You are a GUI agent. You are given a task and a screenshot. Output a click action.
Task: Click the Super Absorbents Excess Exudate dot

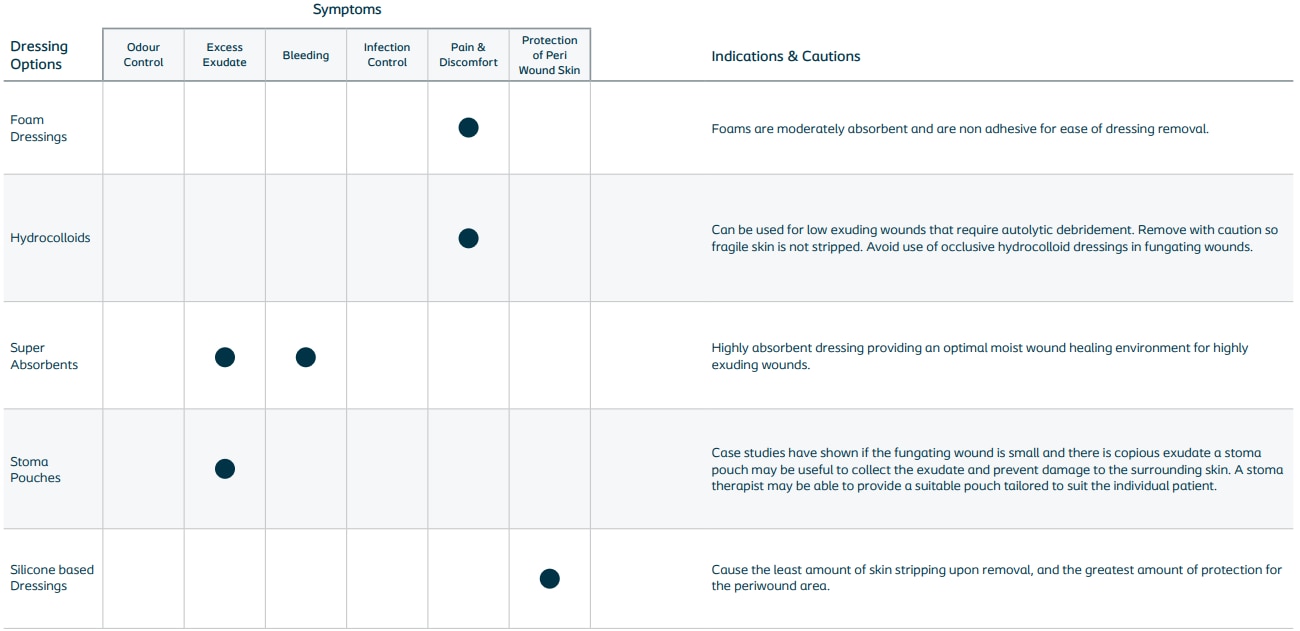[x=225, y=357]
